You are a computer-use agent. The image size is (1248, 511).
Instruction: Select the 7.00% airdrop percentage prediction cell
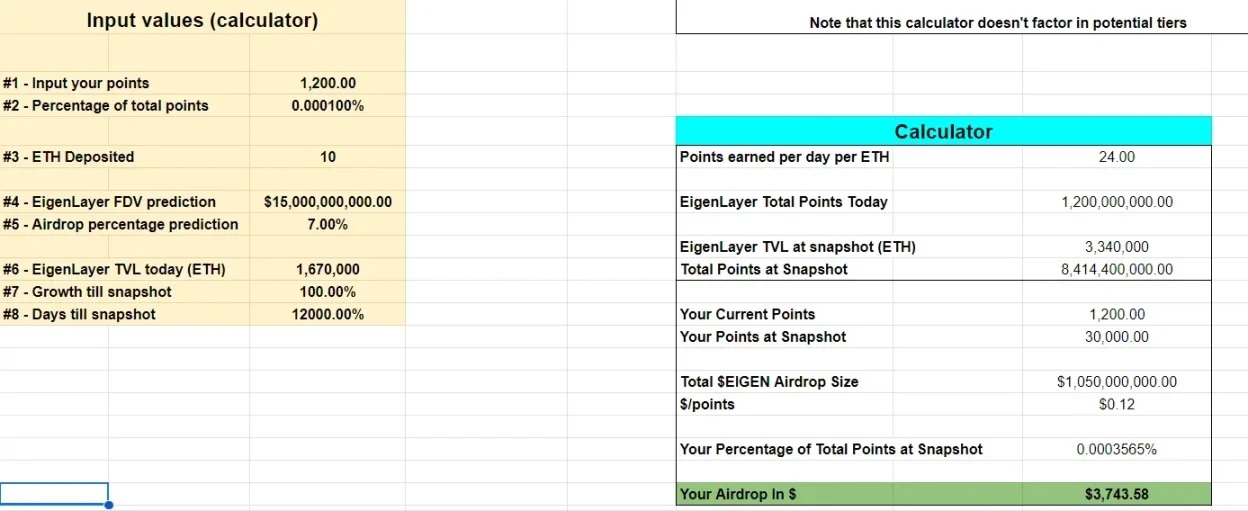pyautogui.click(x=327, y=224)
